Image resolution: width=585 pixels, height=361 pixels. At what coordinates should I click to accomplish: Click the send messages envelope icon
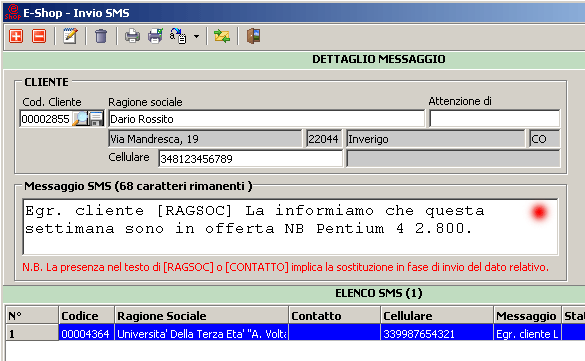[222, 36]
